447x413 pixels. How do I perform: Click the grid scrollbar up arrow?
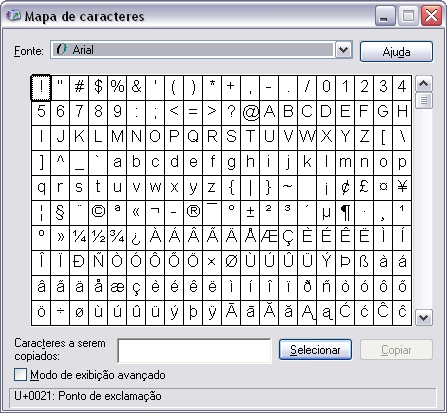click(424, 84)
